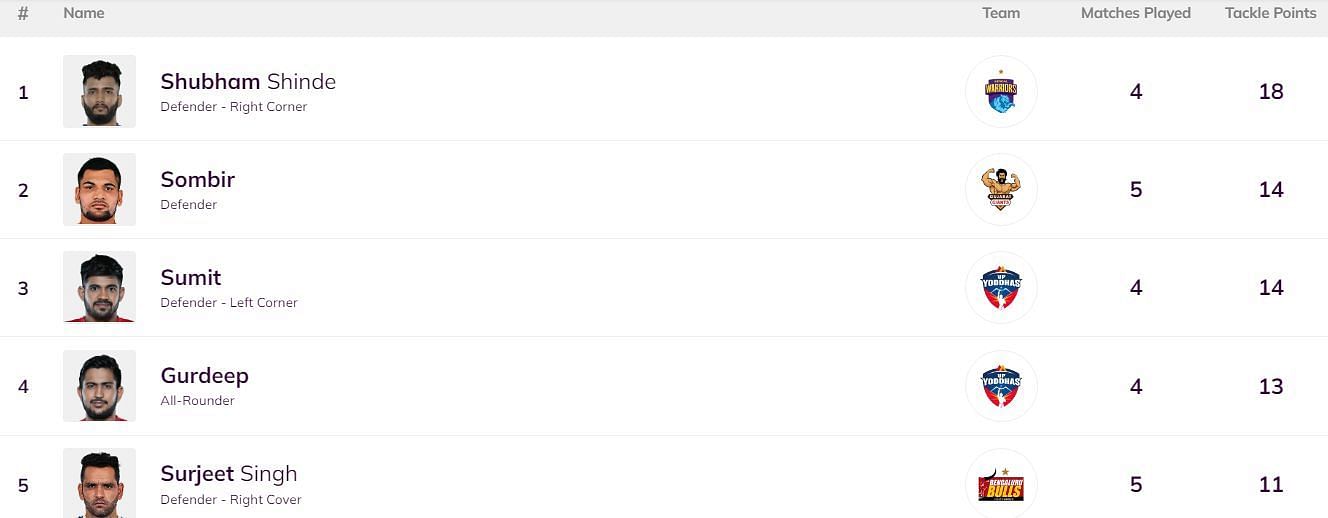1328x518 pixels.
Task: Open Sombir's player photo
Action: (99, 189)
